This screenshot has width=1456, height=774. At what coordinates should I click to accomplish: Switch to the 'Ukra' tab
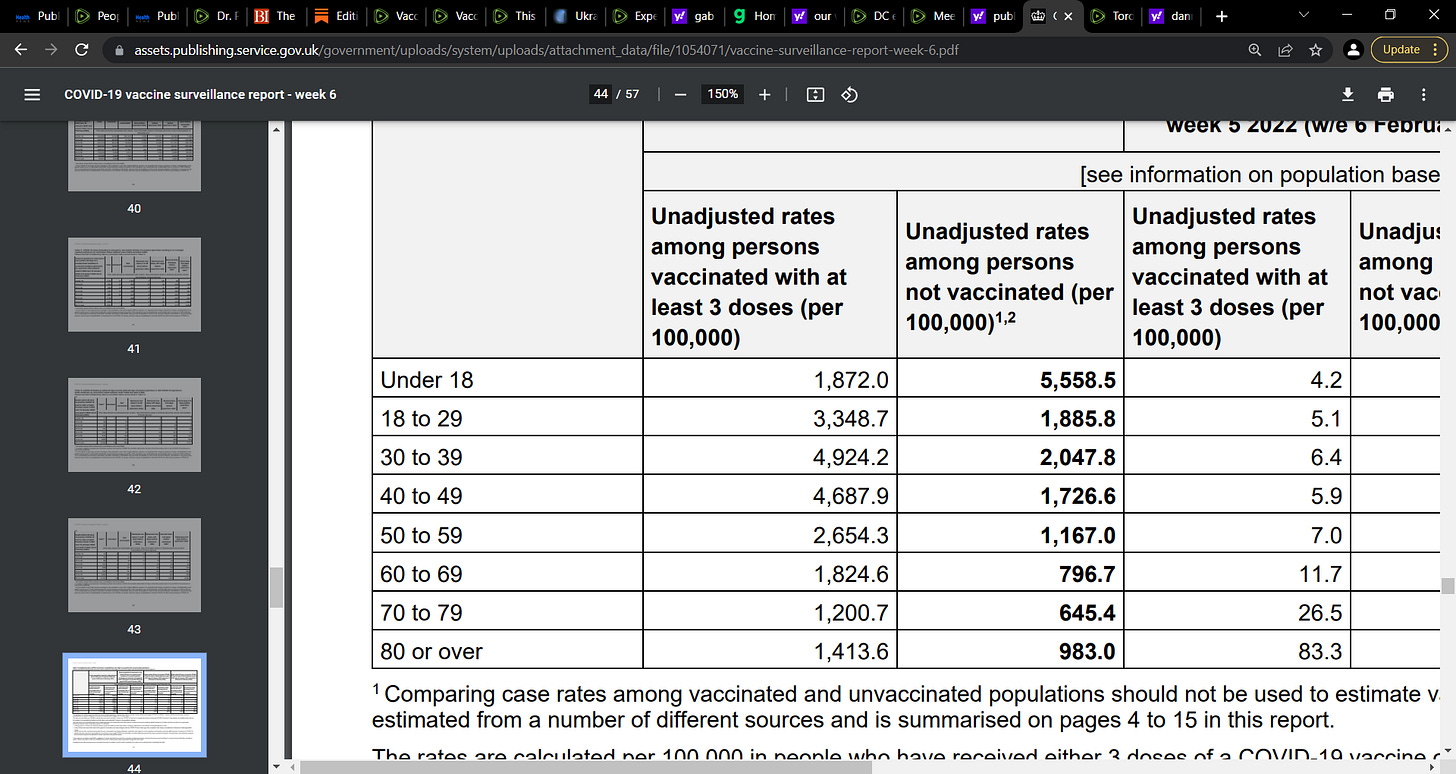coord(574,16)
